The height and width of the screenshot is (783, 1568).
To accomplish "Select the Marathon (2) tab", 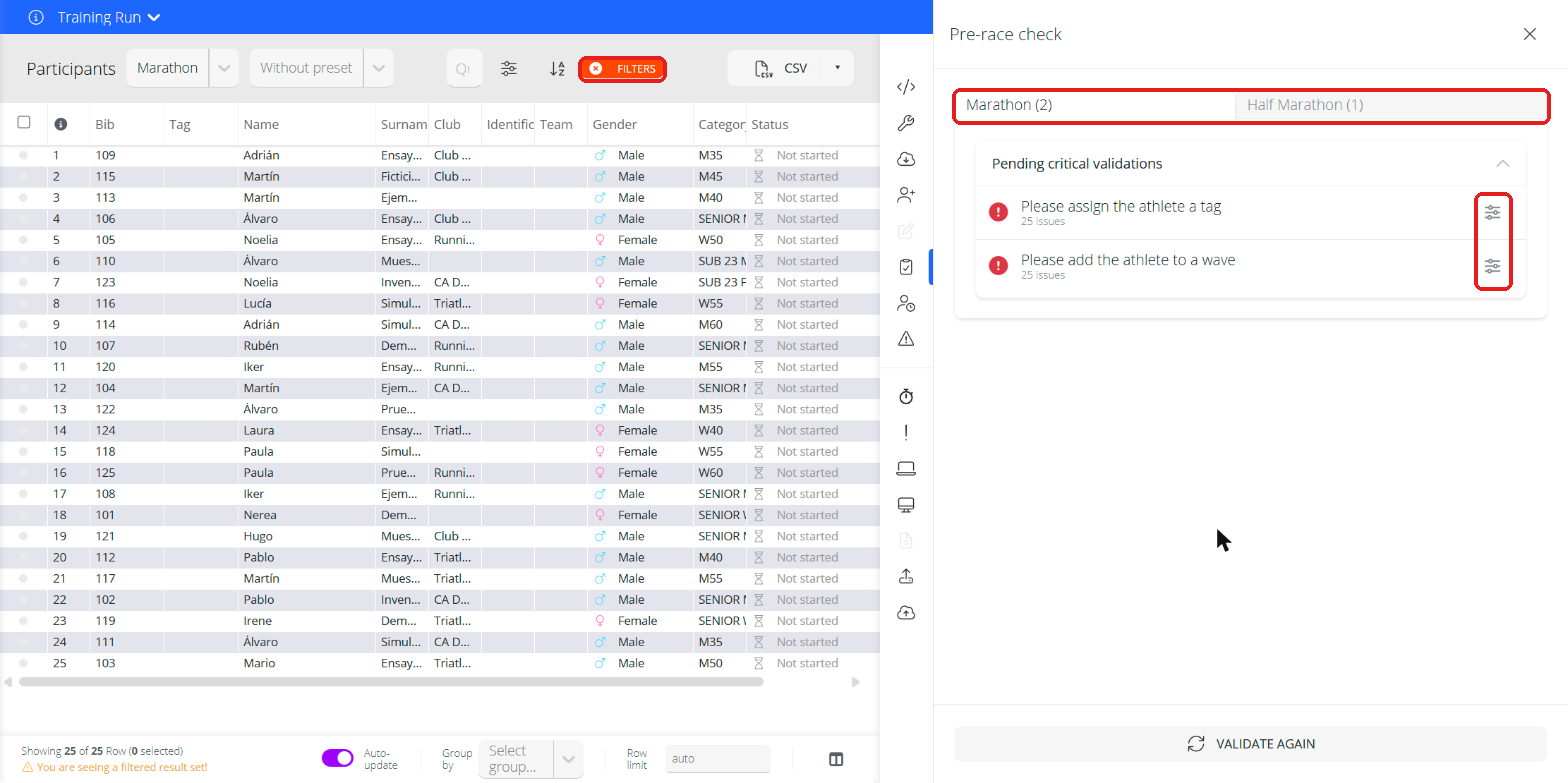I will [x=1096, y=105].
